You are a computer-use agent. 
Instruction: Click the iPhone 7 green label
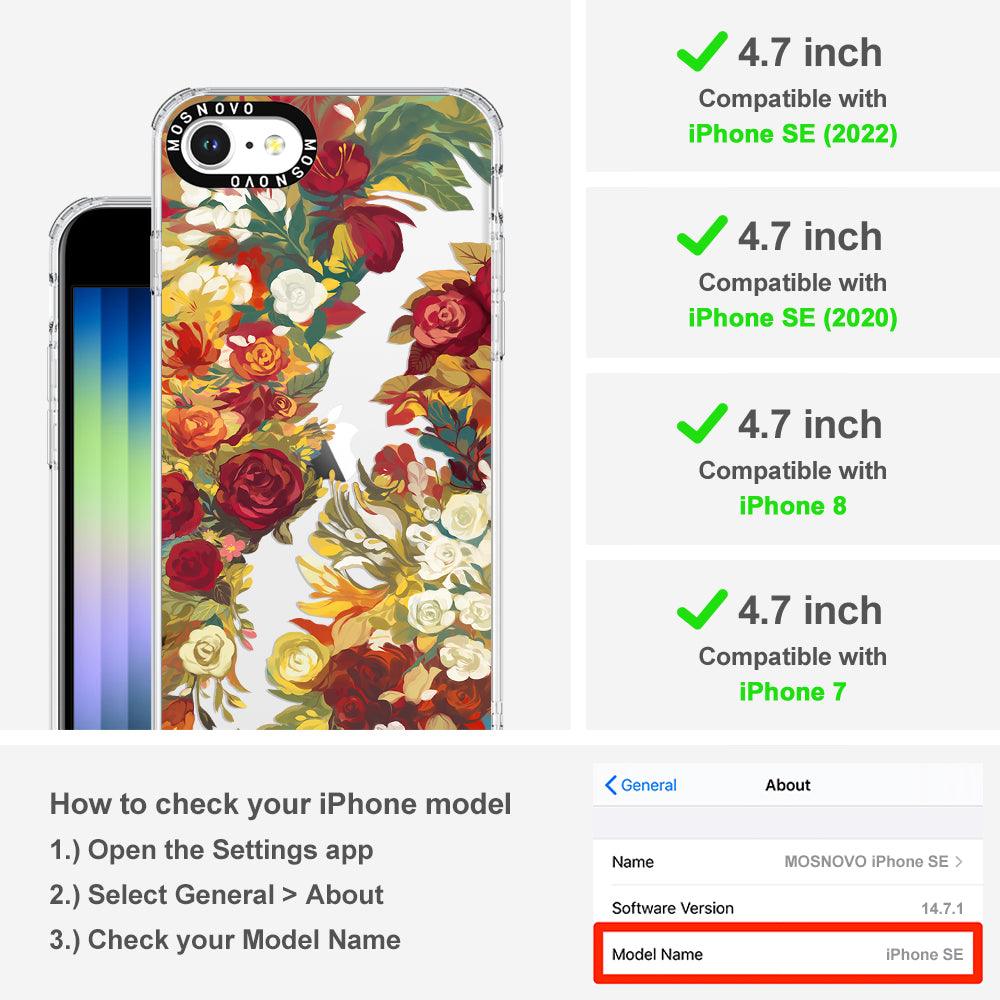793,692
